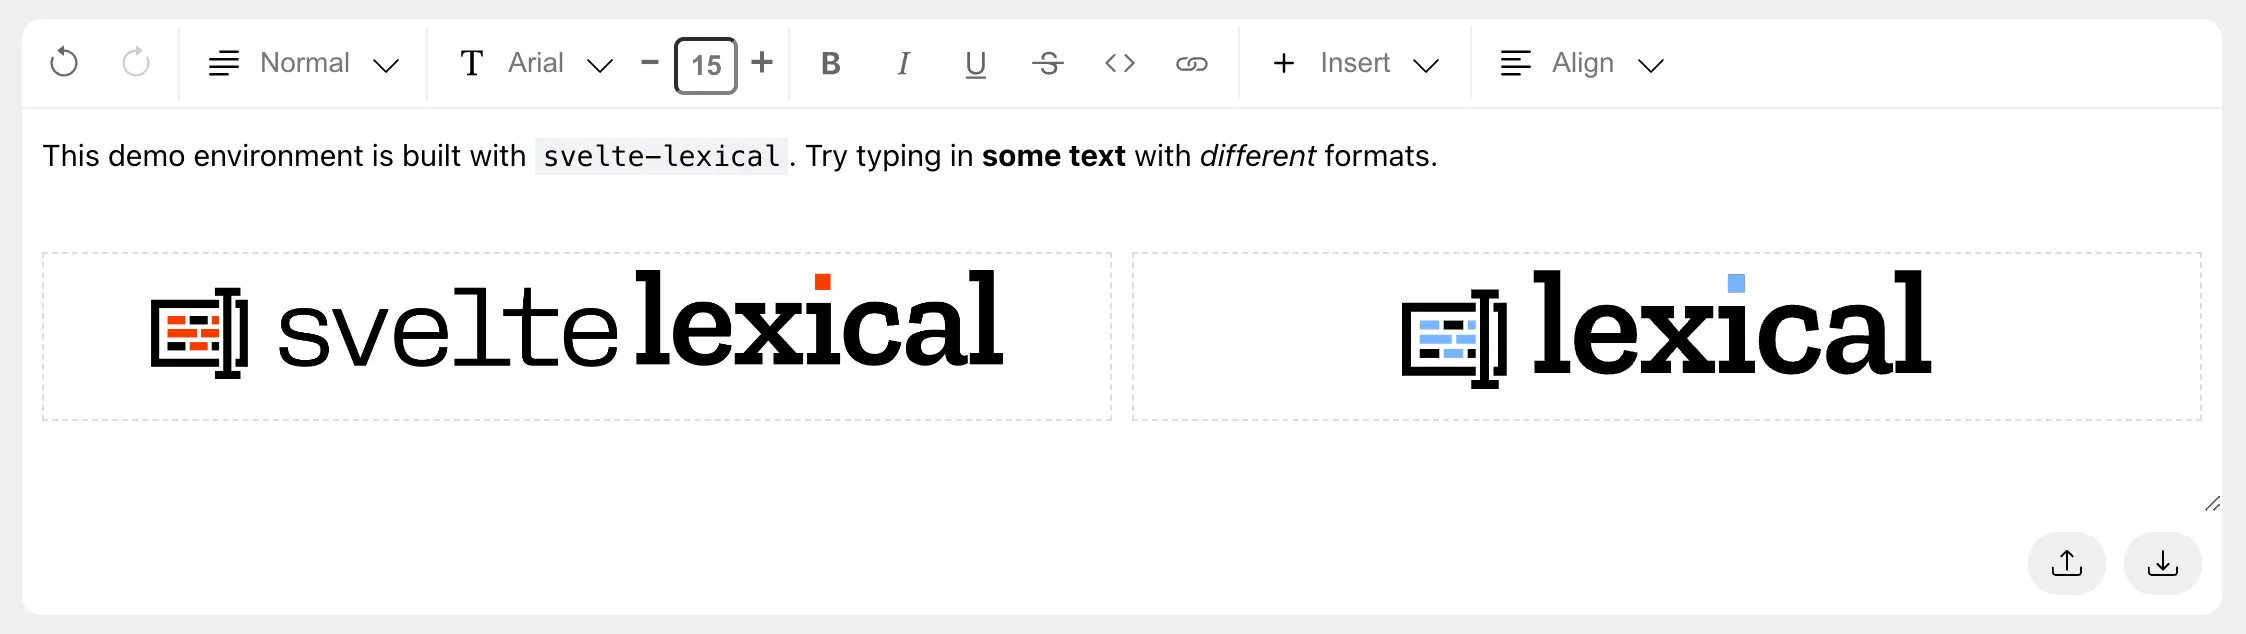Toggle strikethrough formatting
The height and width of the screenshot is (634, 2246).
[x=1048, y=63]
